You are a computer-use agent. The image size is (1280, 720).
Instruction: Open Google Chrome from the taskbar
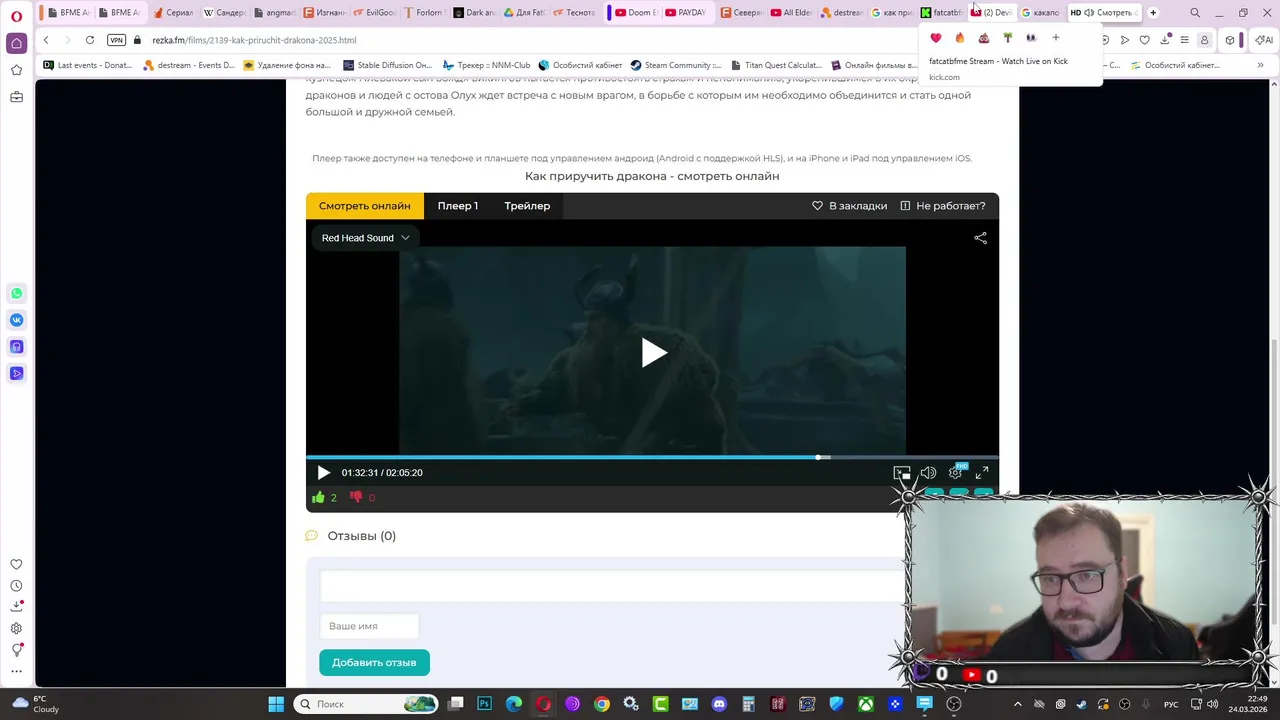602,704
